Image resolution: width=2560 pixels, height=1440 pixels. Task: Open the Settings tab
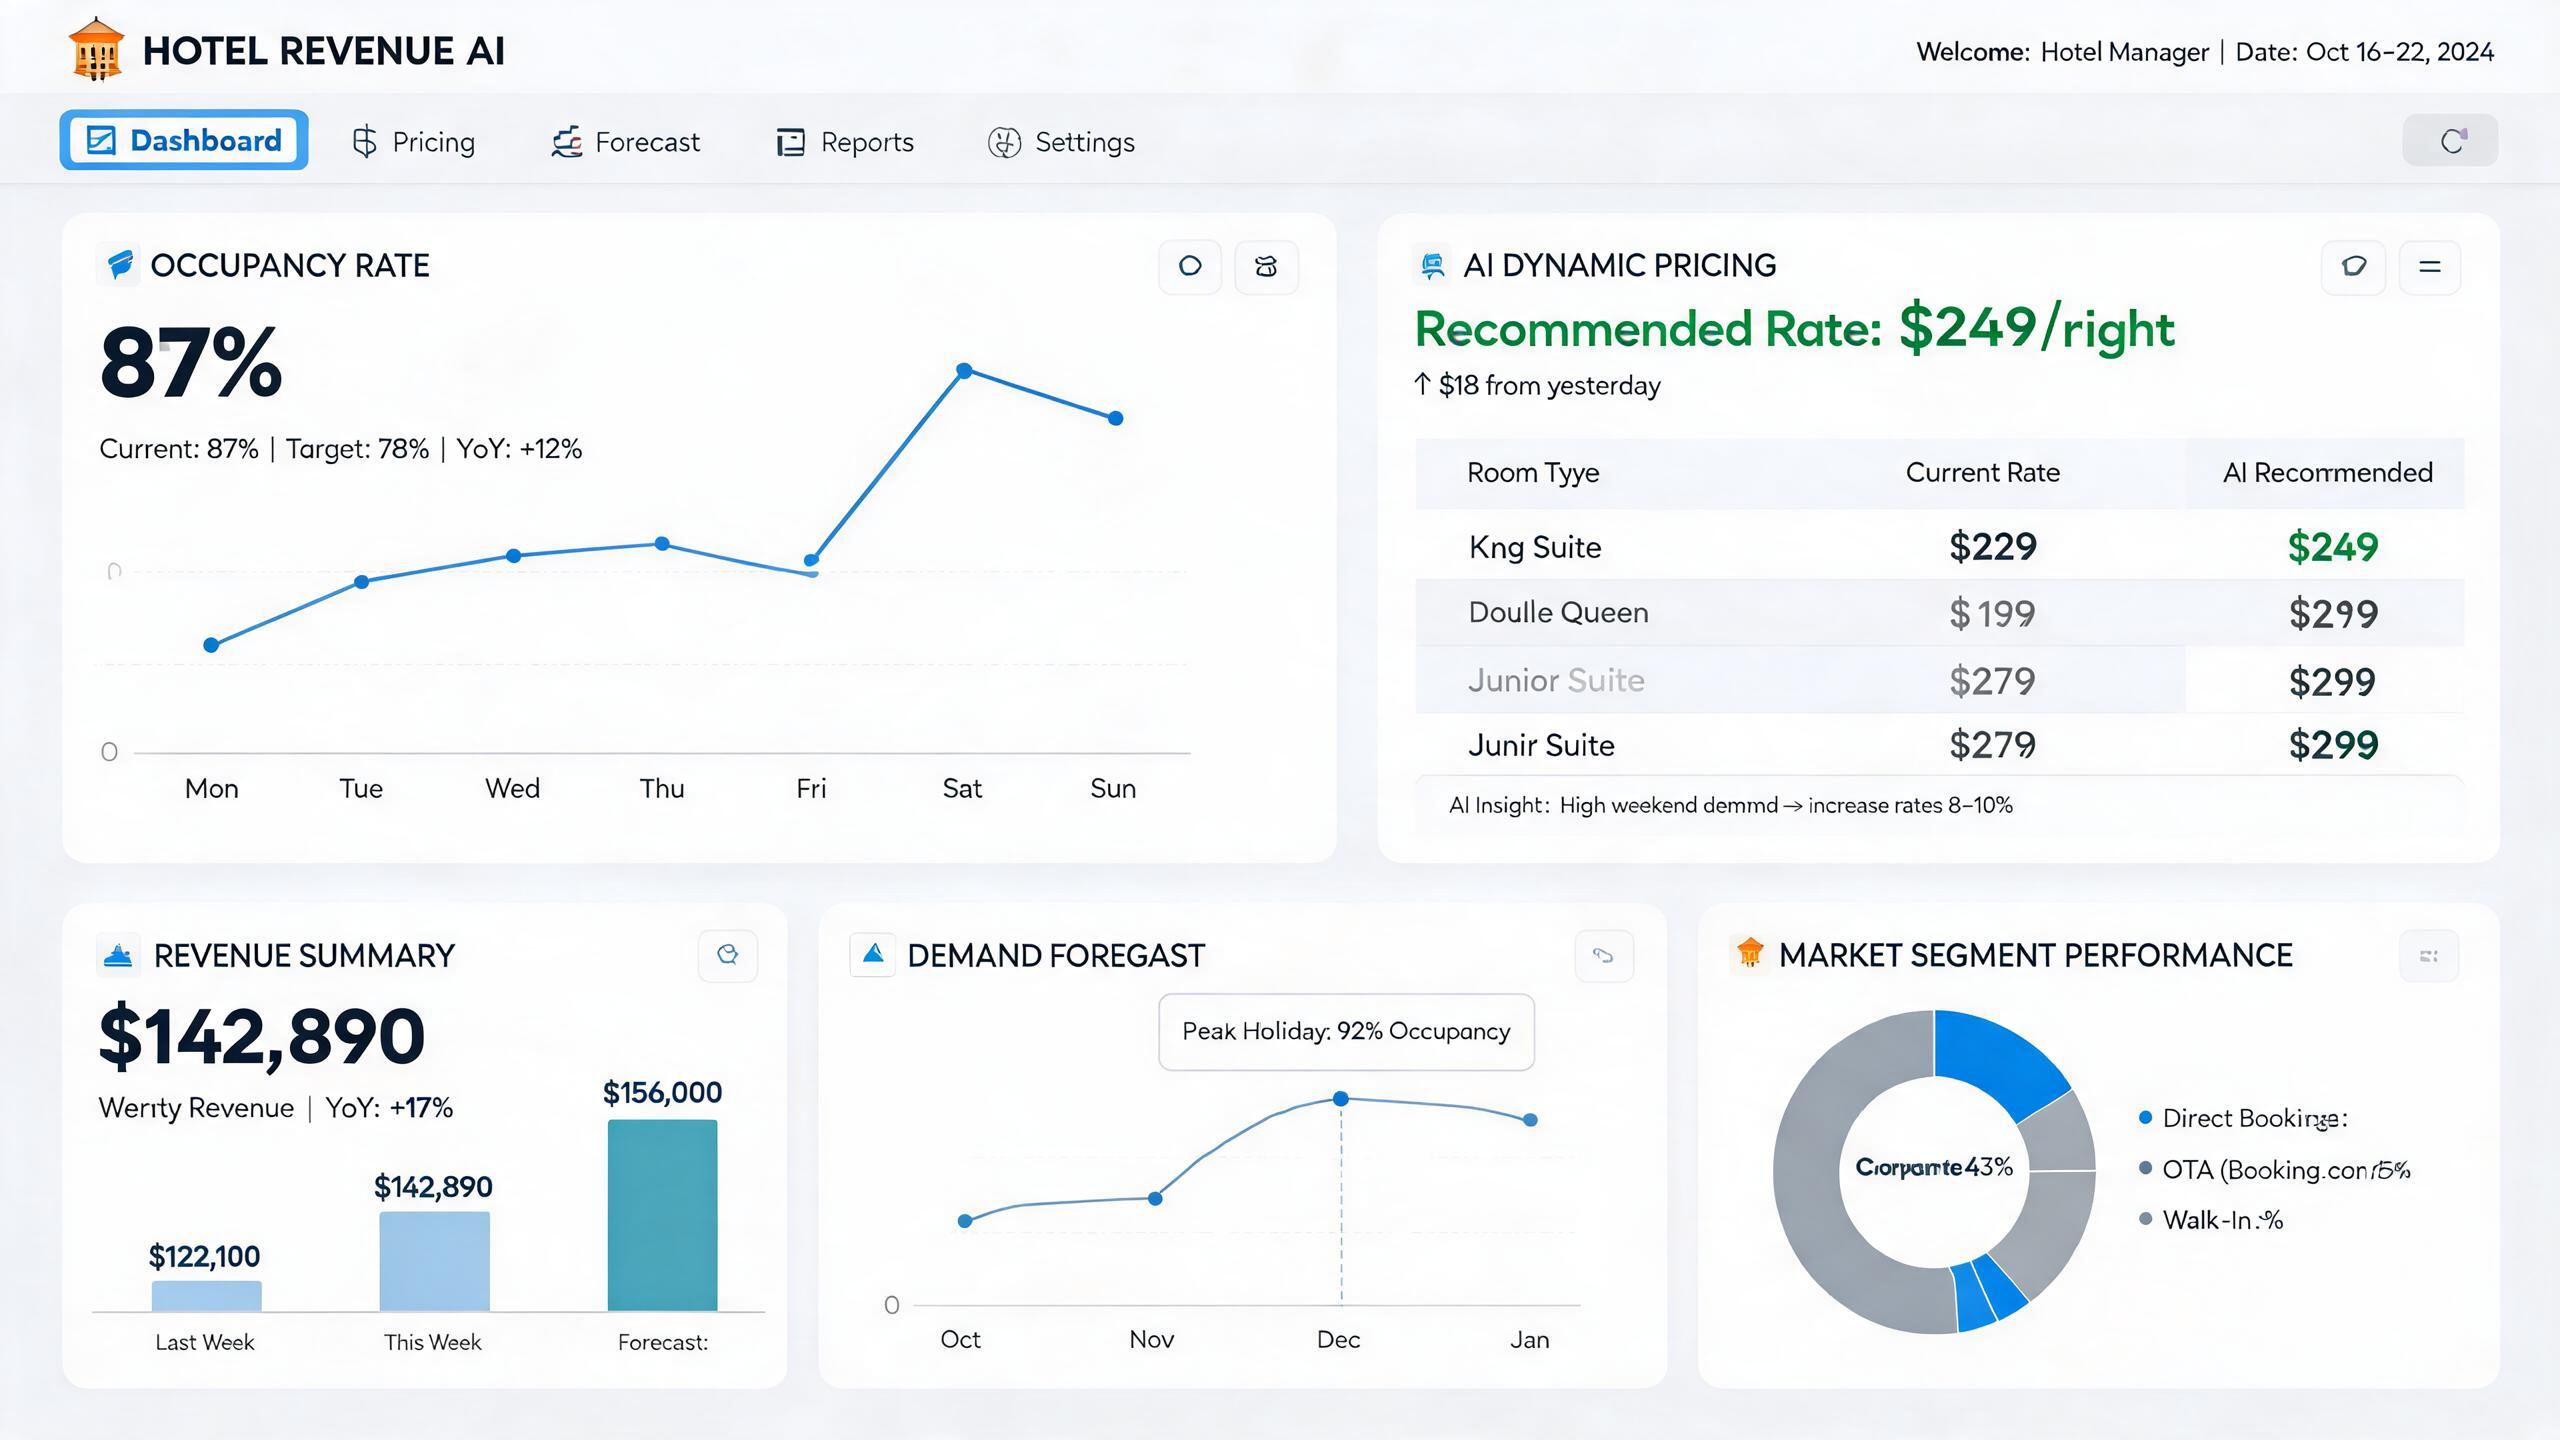1061,142
